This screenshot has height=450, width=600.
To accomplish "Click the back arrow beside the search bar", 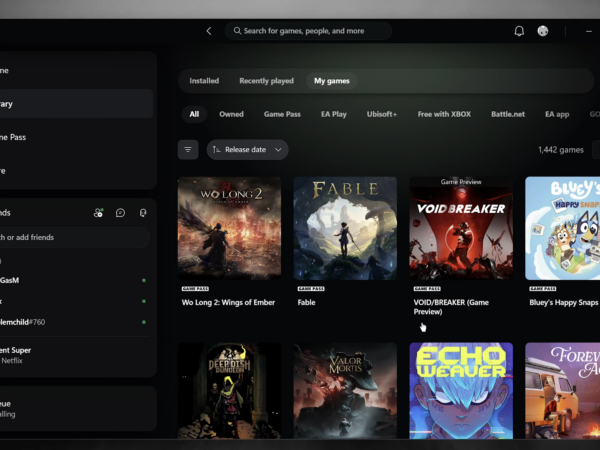I will (x=209, y=31).
